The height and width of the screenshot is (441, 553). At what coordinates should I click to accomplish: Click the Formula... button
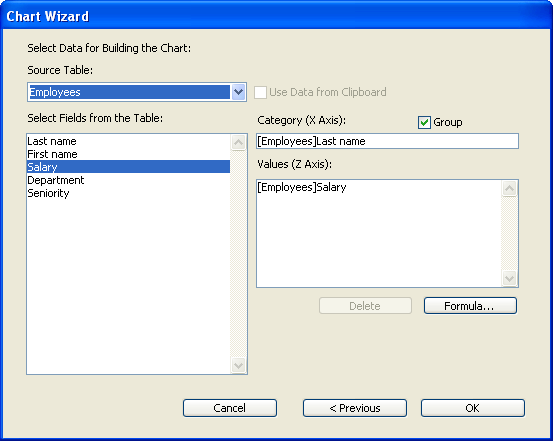coord(470,306)
